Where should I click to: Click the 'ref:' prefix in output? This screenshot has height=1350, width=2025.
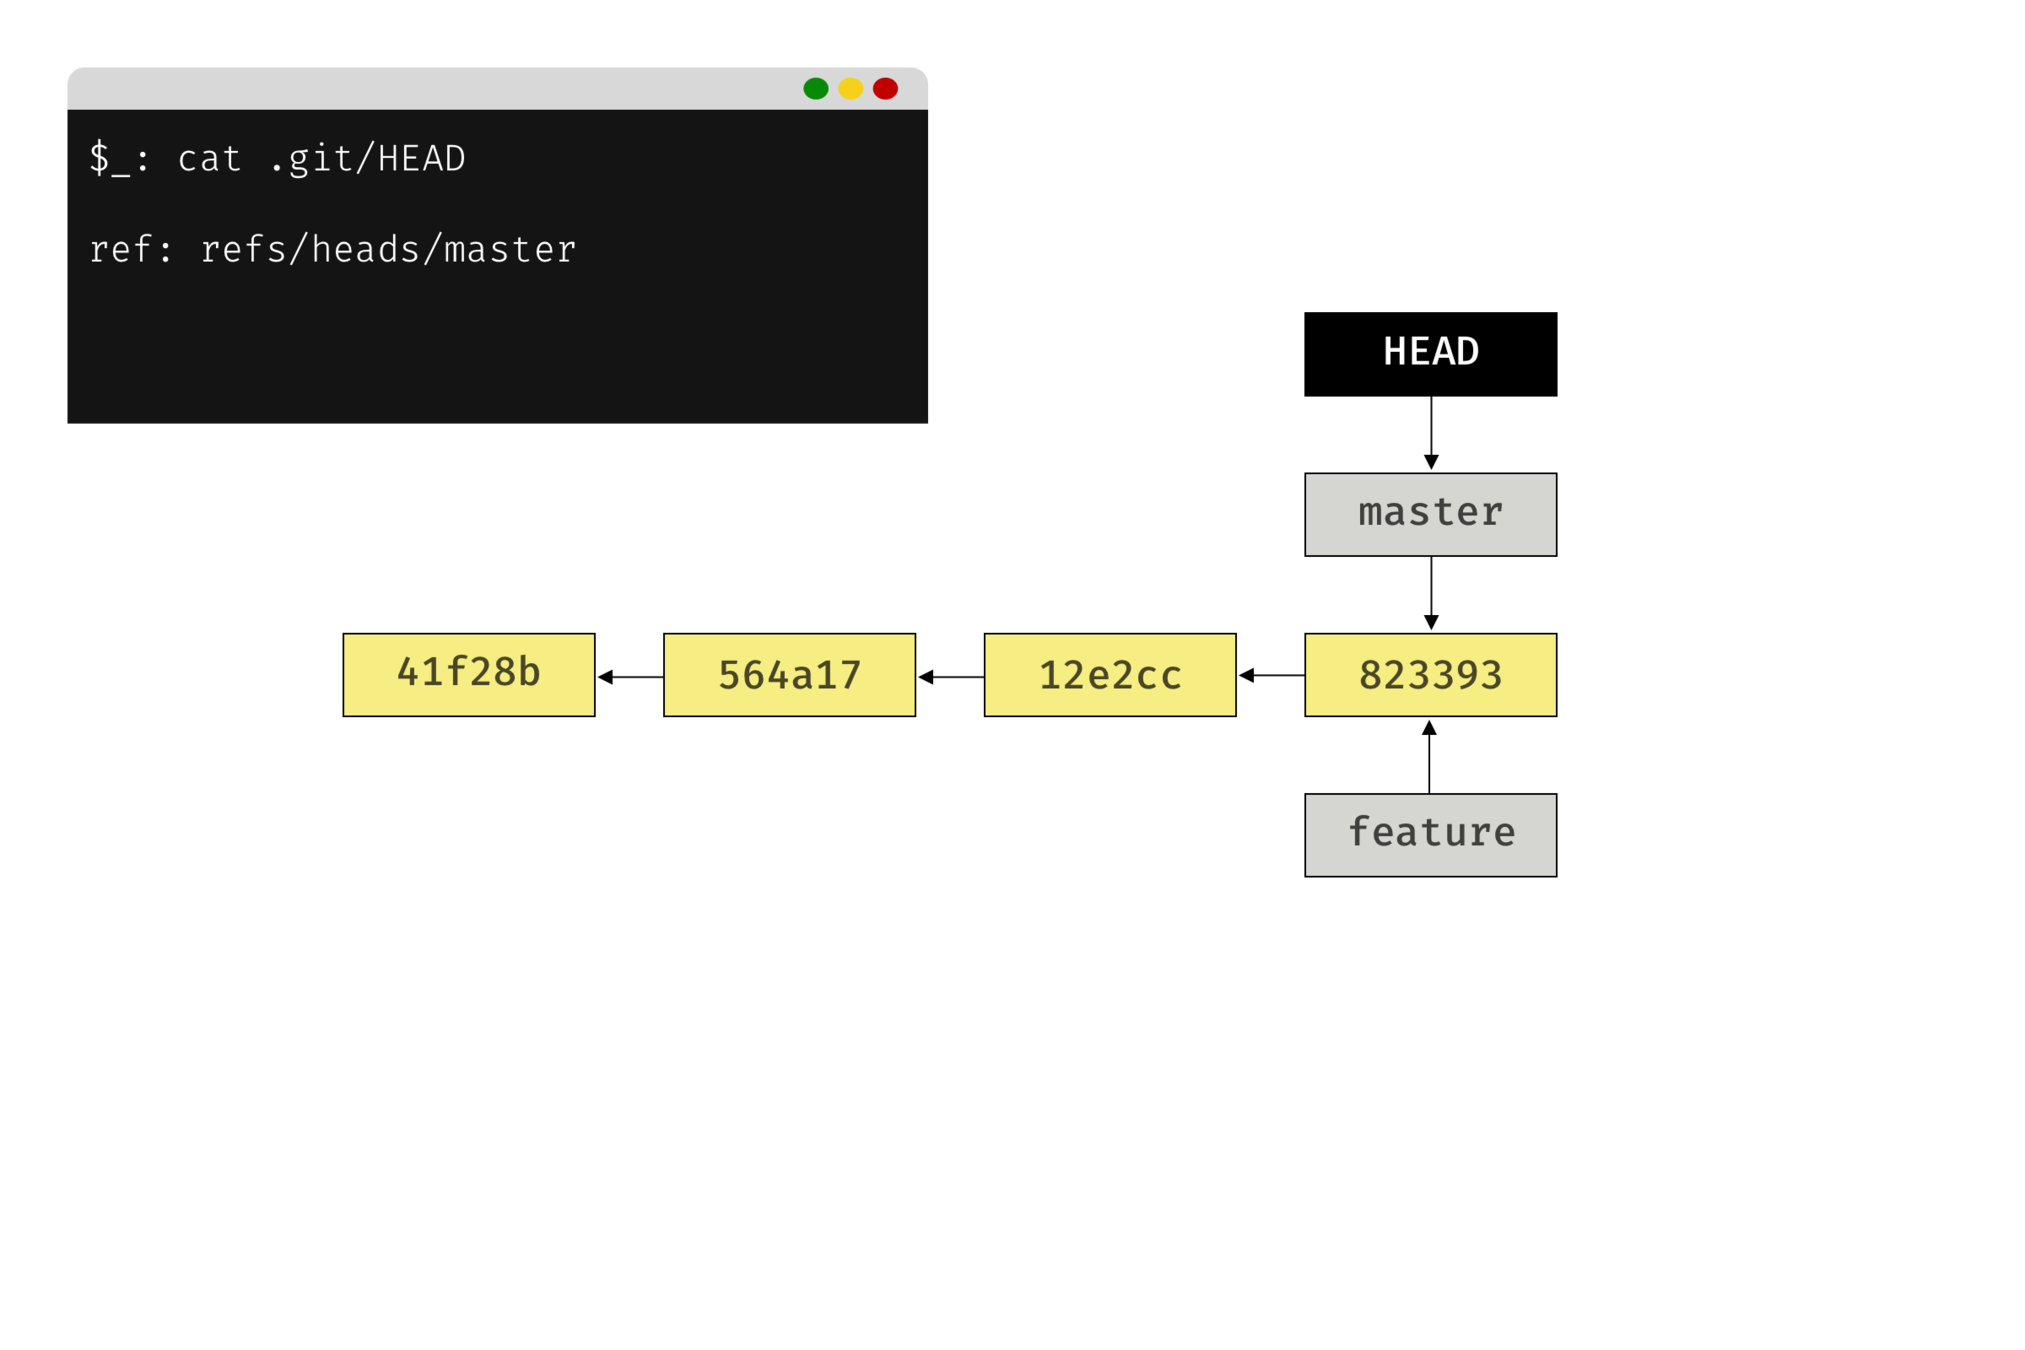point(131,250)
